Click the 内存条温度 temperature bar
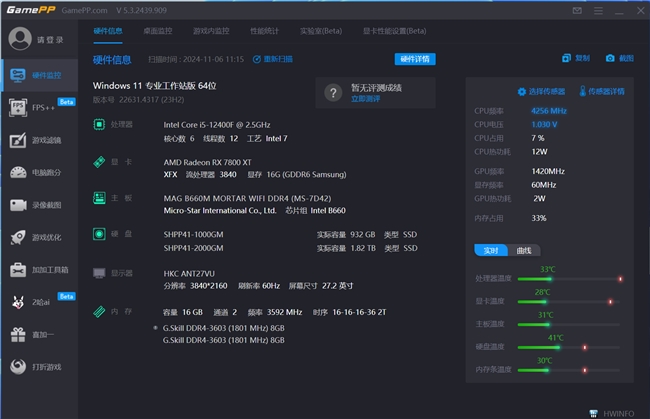This screenshot has height=419, width=650. 569,370
